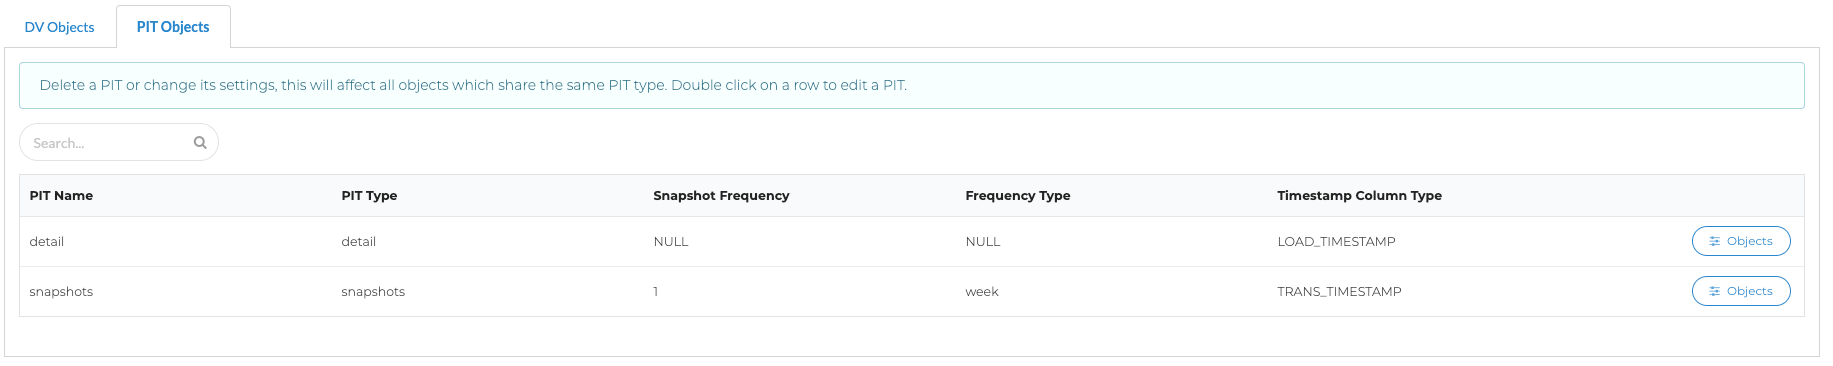Sort by PIT Type column header

pyautogui.click(x=369, y=195)
